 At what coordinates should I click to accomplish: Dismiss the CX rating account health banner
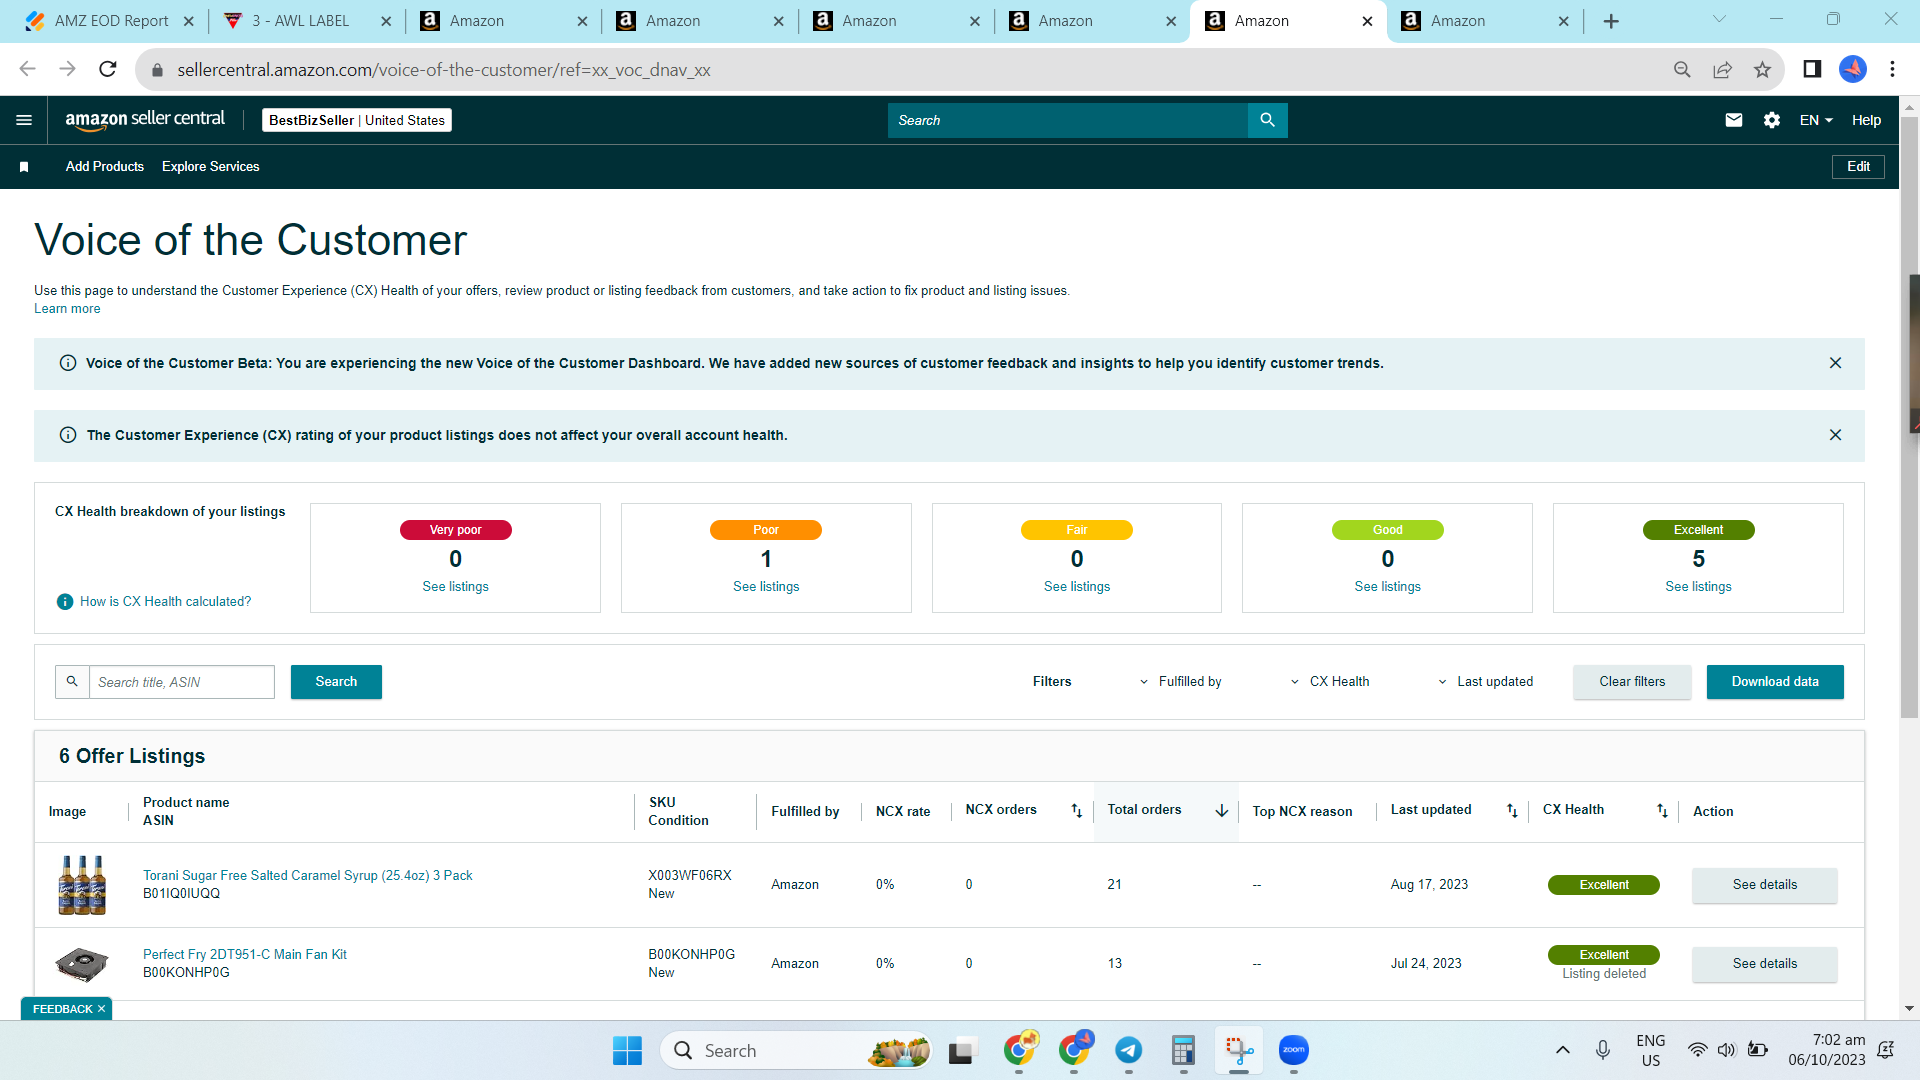pos(1835,435)
